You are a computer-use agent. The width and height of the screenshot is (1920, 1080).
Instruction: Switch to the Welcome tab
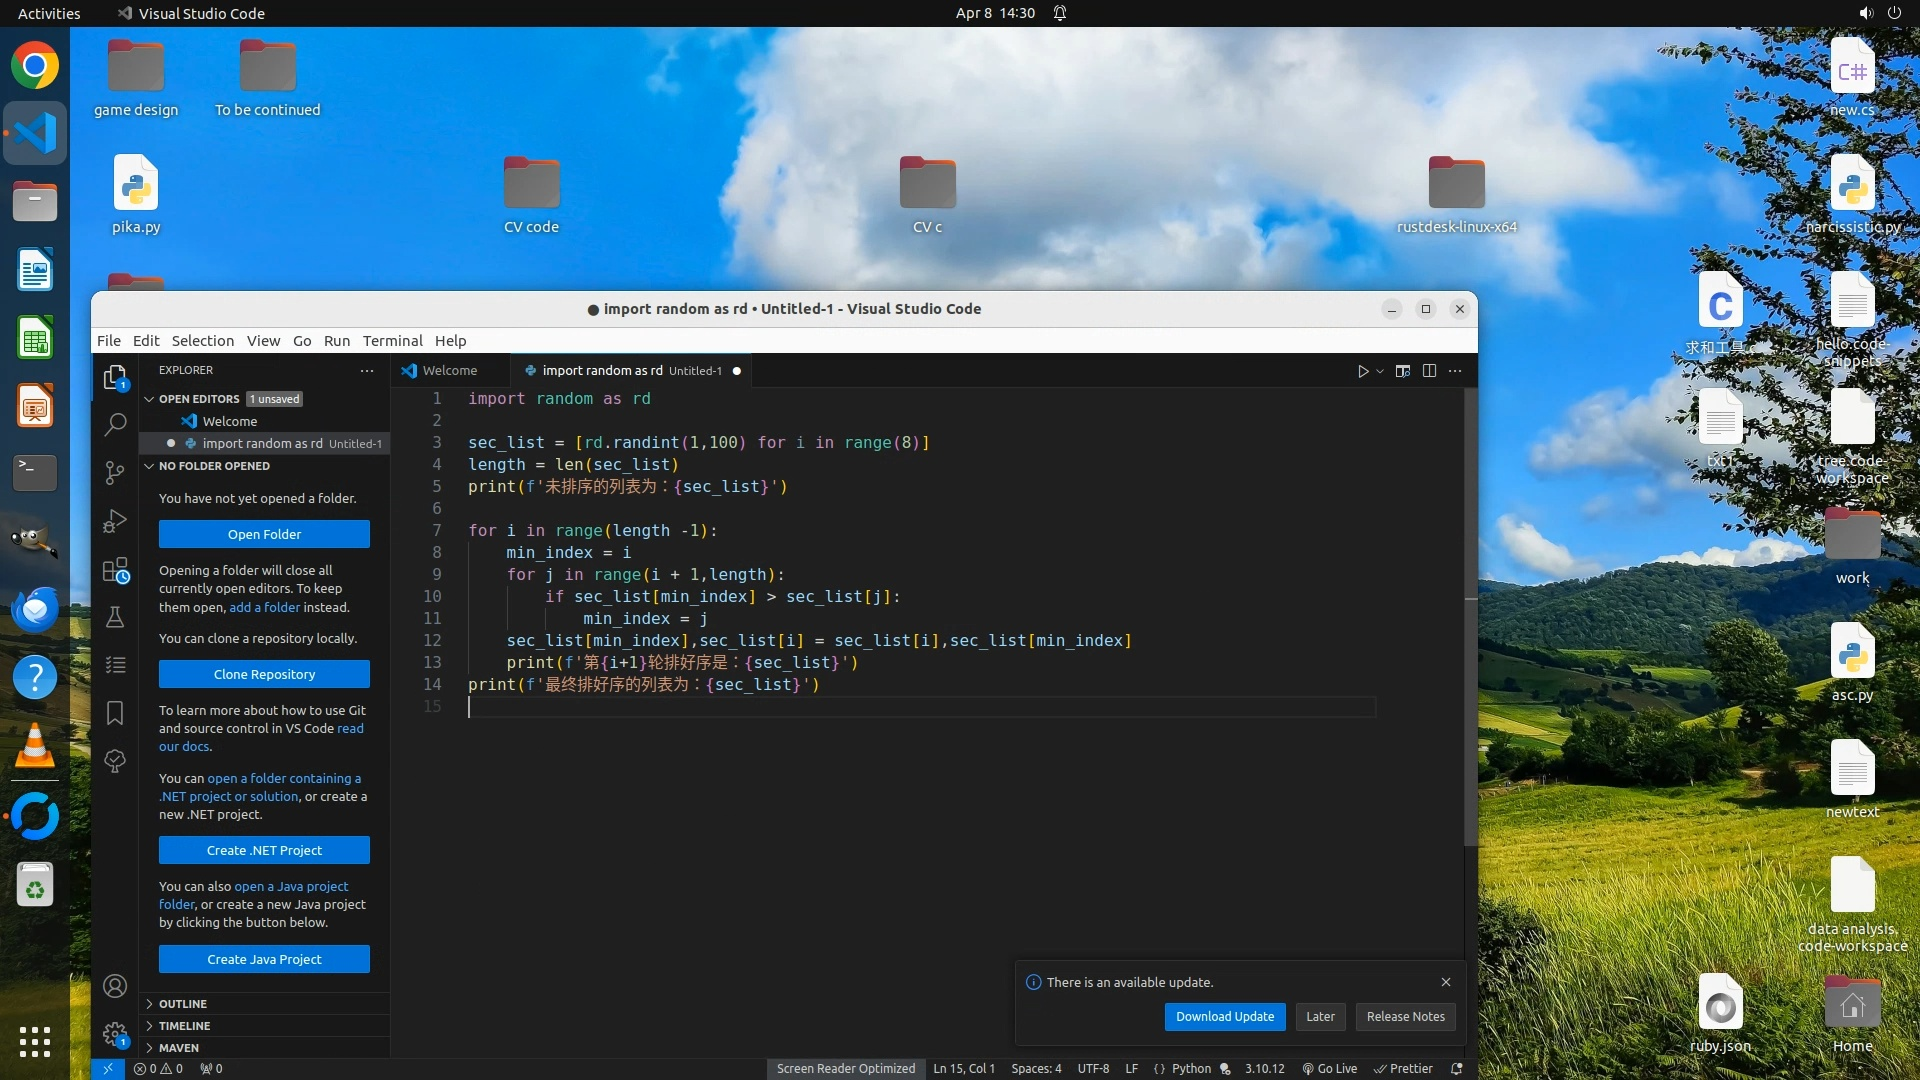(449, 370)
